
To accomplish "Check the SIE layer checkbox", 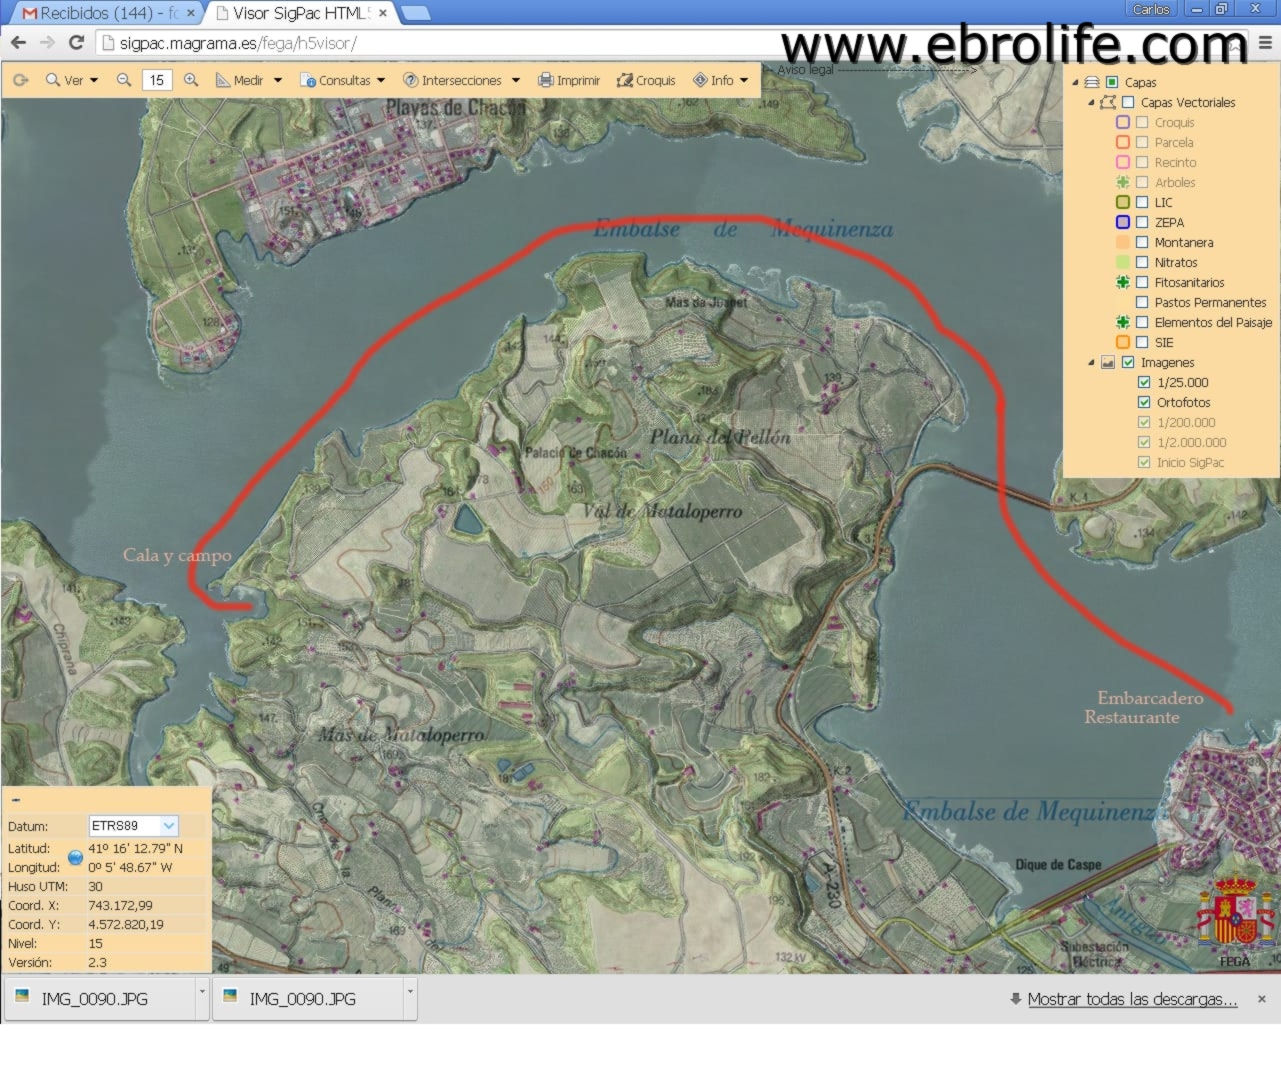I will click(1142, 342).
